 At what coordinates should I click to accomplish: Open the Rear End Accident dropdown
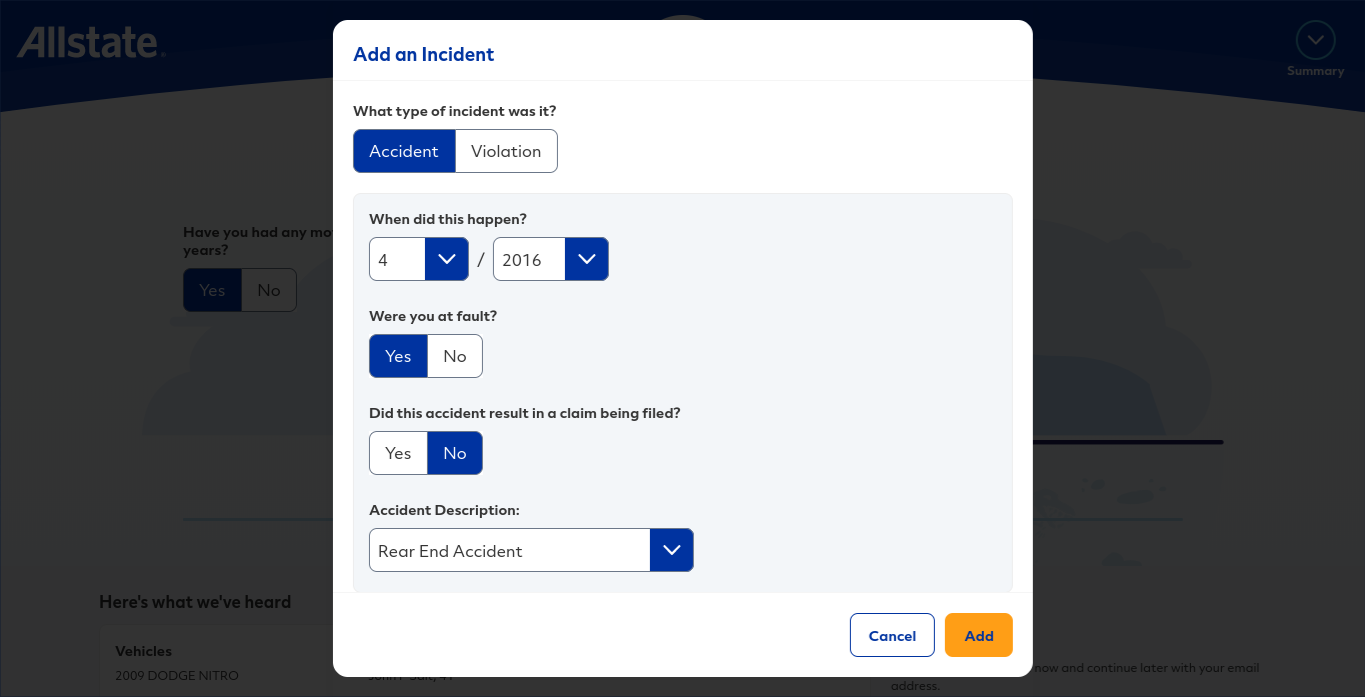tap(509, 550)
